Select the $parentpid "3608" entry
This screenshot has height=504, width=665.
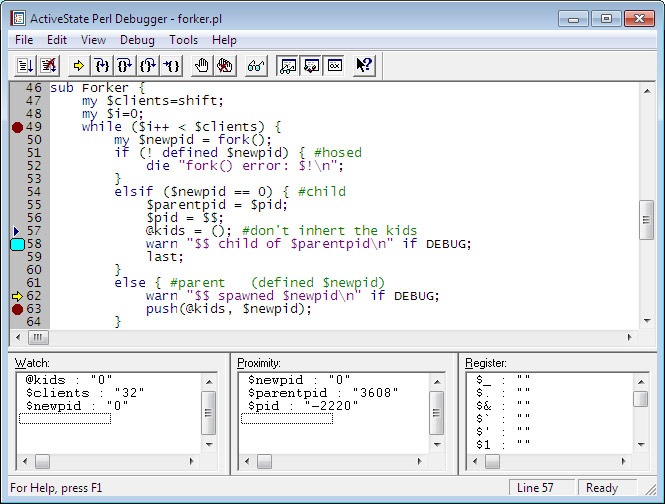coord(323,393)
